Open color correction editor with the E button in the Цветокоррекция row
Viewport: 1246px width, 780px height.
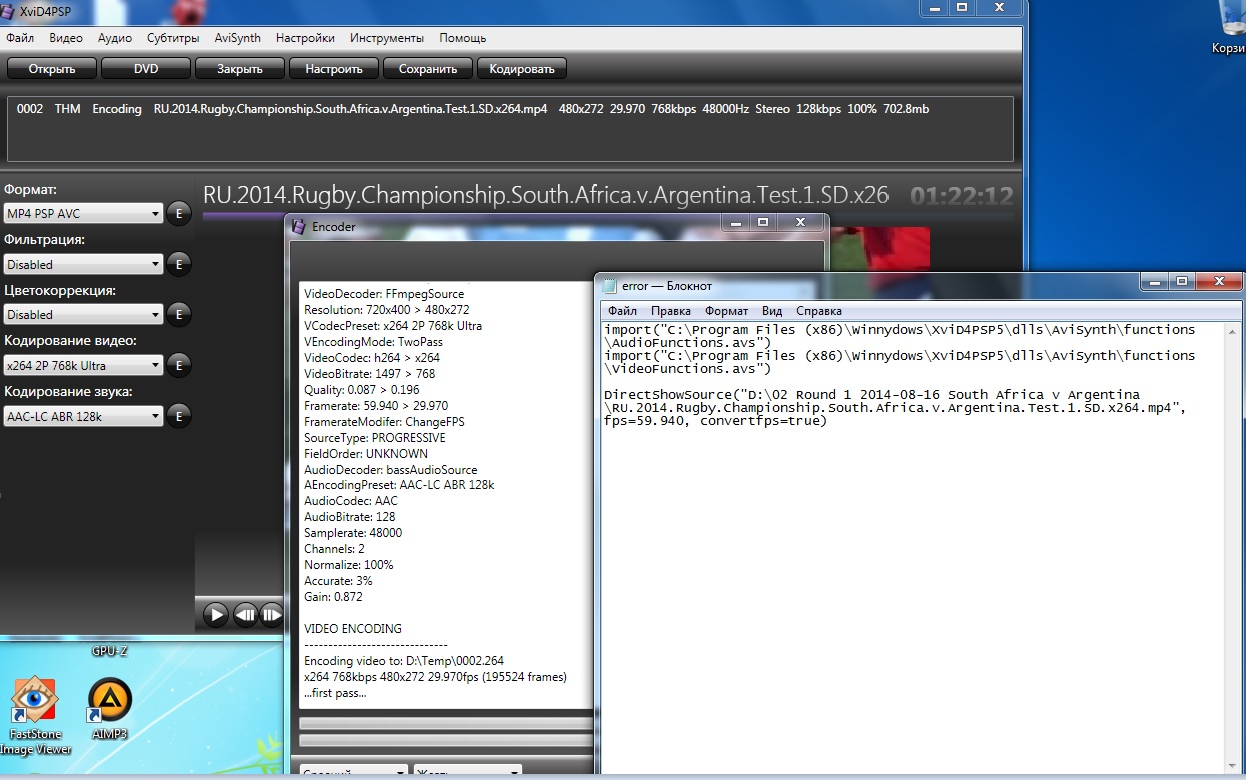click(x=178, y=314)
